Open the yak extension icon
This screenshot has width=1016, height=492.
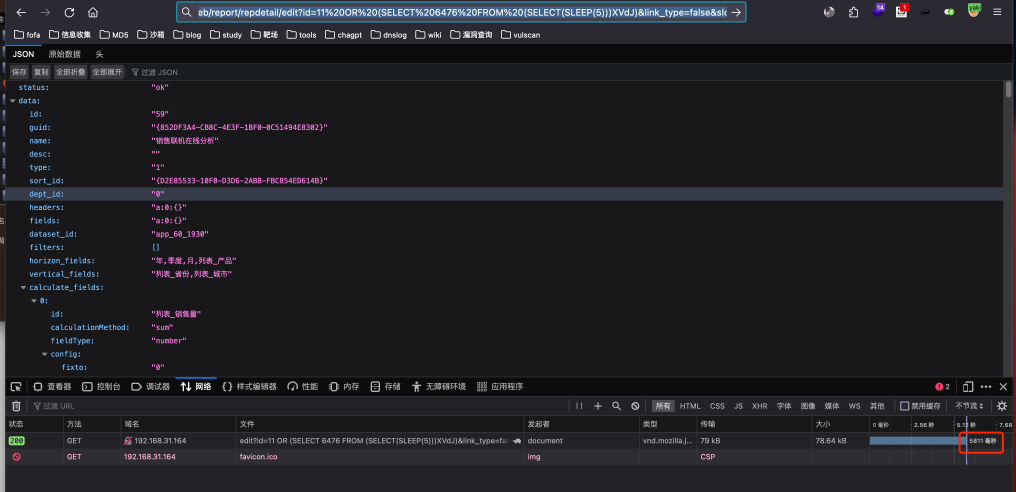pos(974,10)
